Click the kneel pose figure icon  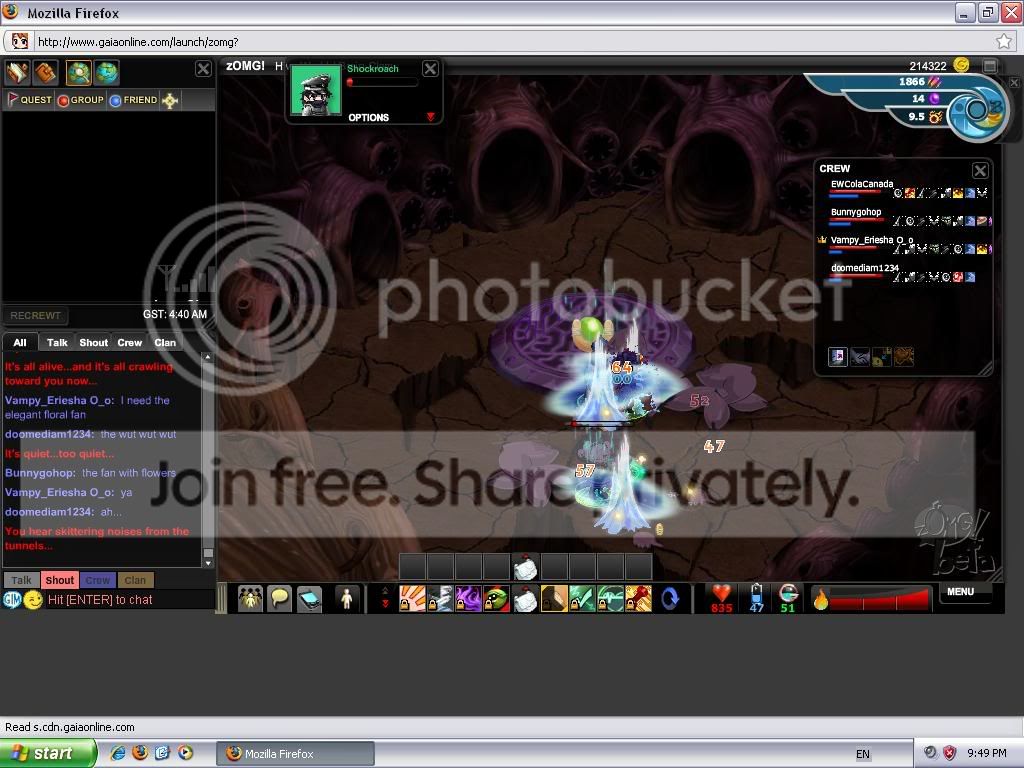[x=347, y=598]
